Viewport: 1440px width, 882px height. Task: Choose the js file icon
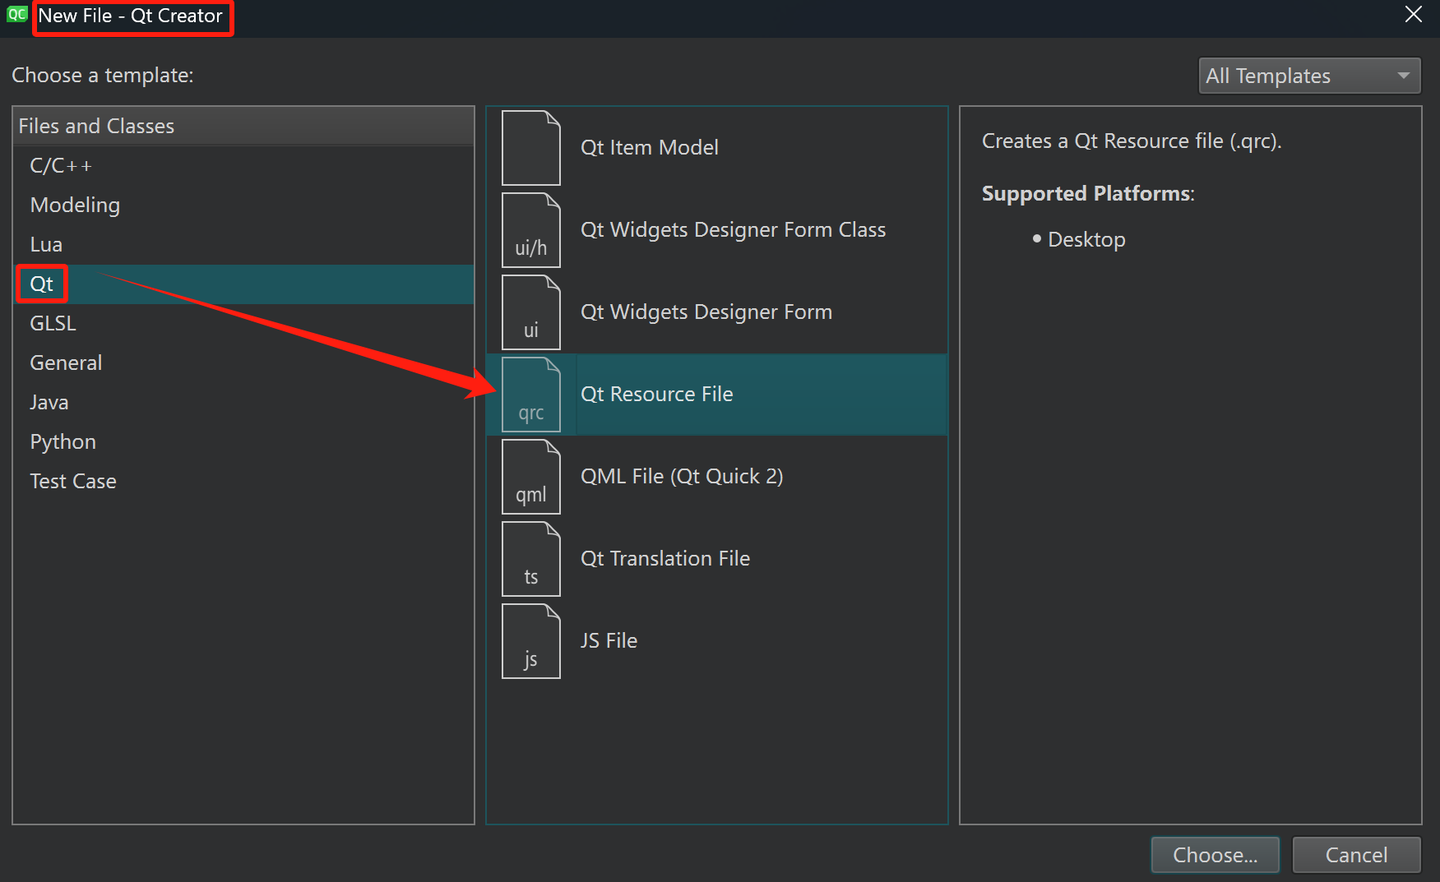pyautogui.click(x=531, y=641)
